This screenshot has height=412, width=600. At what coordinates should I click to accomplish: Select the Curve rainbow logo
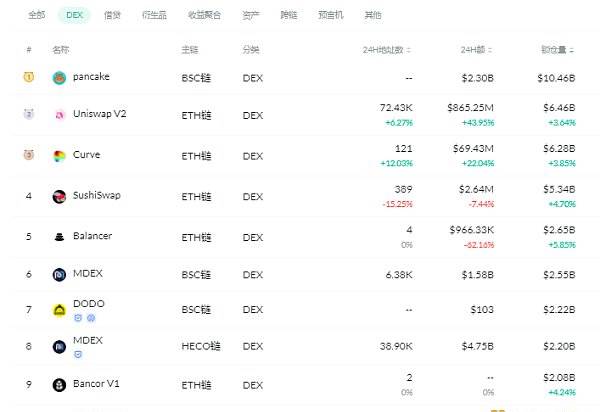(59, 156)
